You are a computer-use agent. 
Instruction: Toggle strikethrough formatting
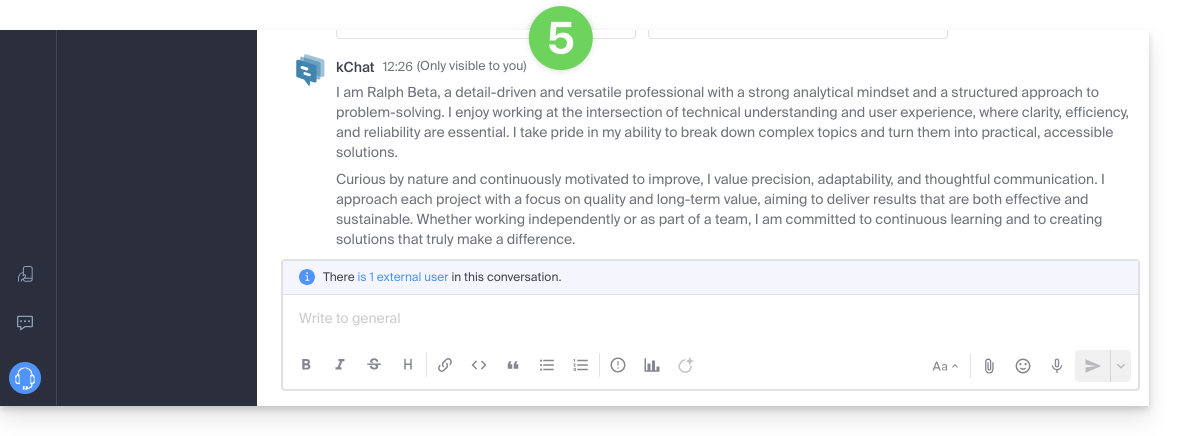click(x=374, y=365)
